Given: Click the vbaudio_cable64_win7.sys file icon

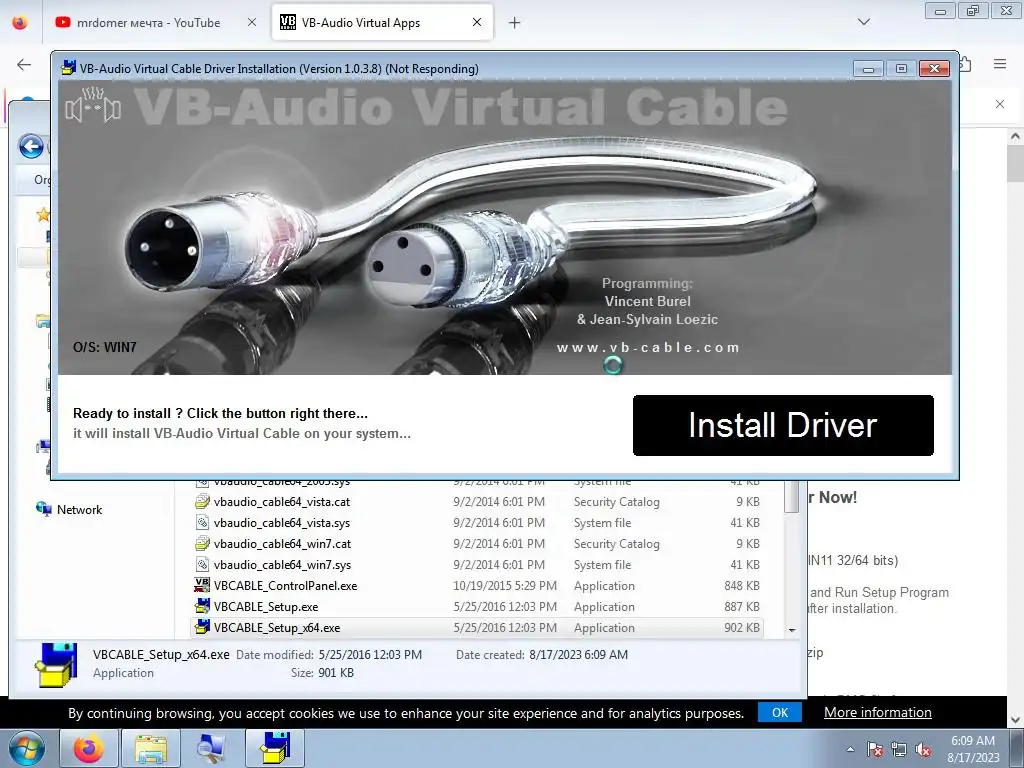Looking at the screenshot, I should pos(202,564).
